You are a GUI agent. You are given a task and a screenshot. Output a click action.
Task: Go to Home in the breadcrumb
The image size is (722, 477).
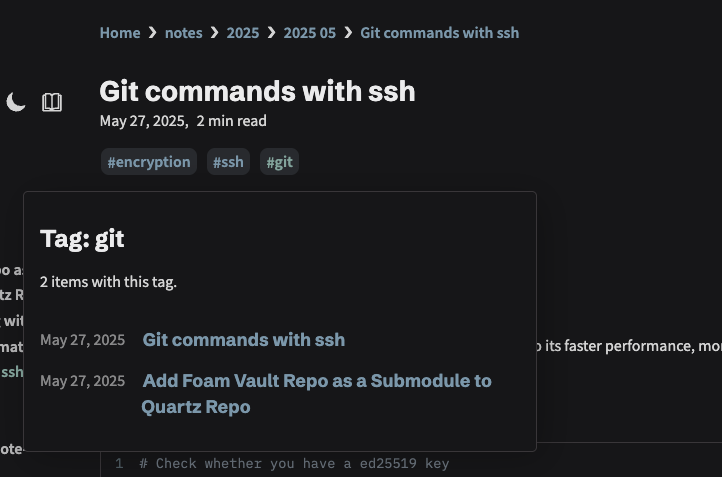click(x=120, y=33)
